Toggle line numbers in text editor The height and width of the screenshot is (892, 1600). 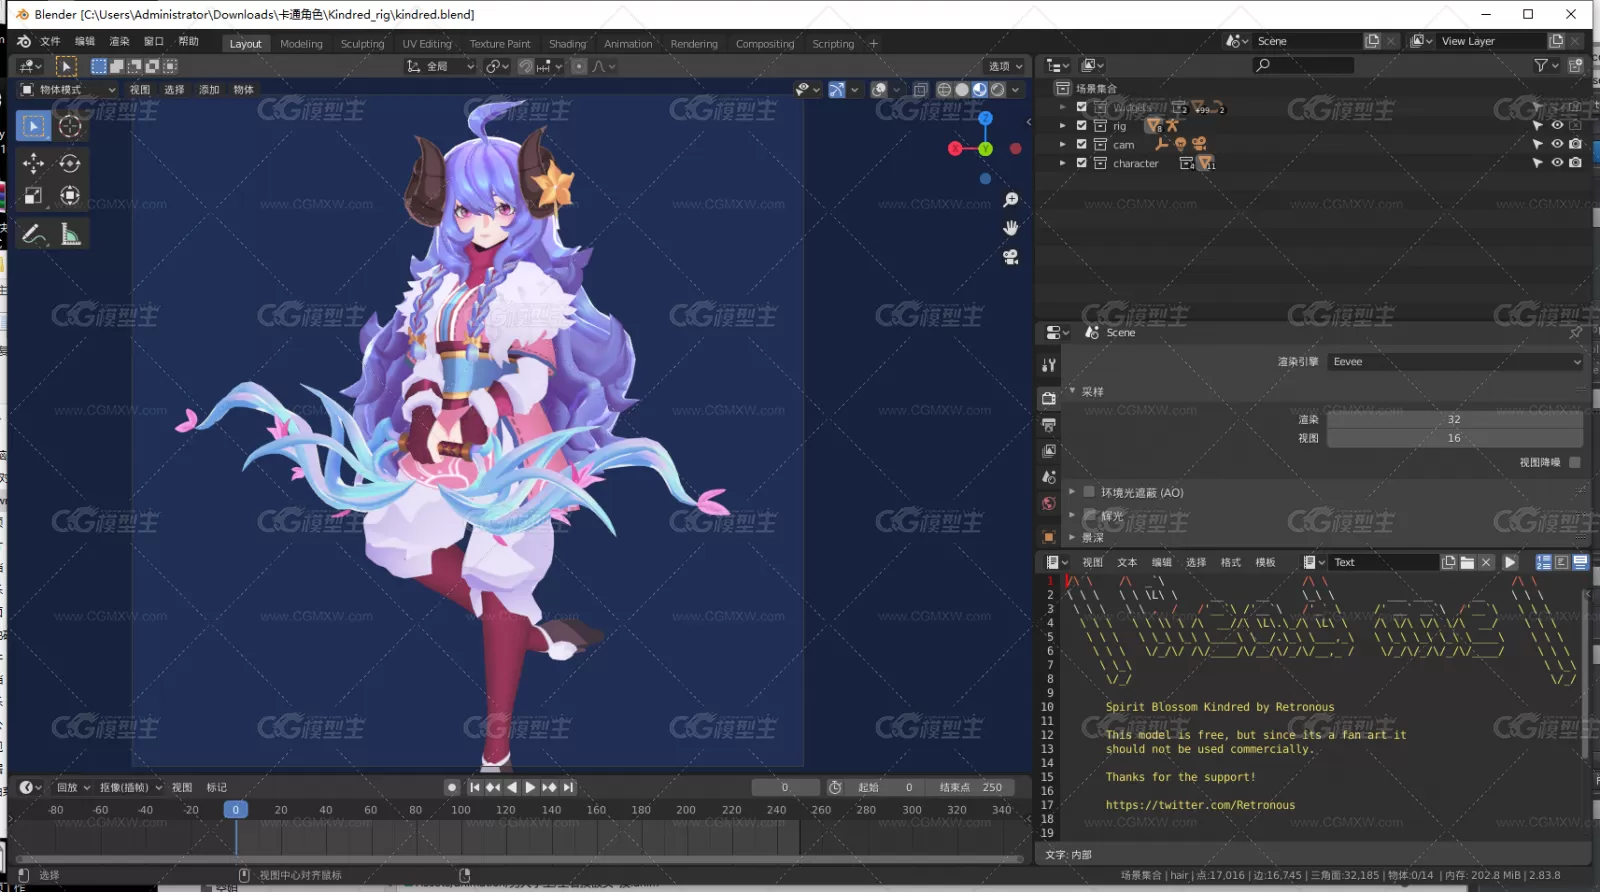(1543, 563)
